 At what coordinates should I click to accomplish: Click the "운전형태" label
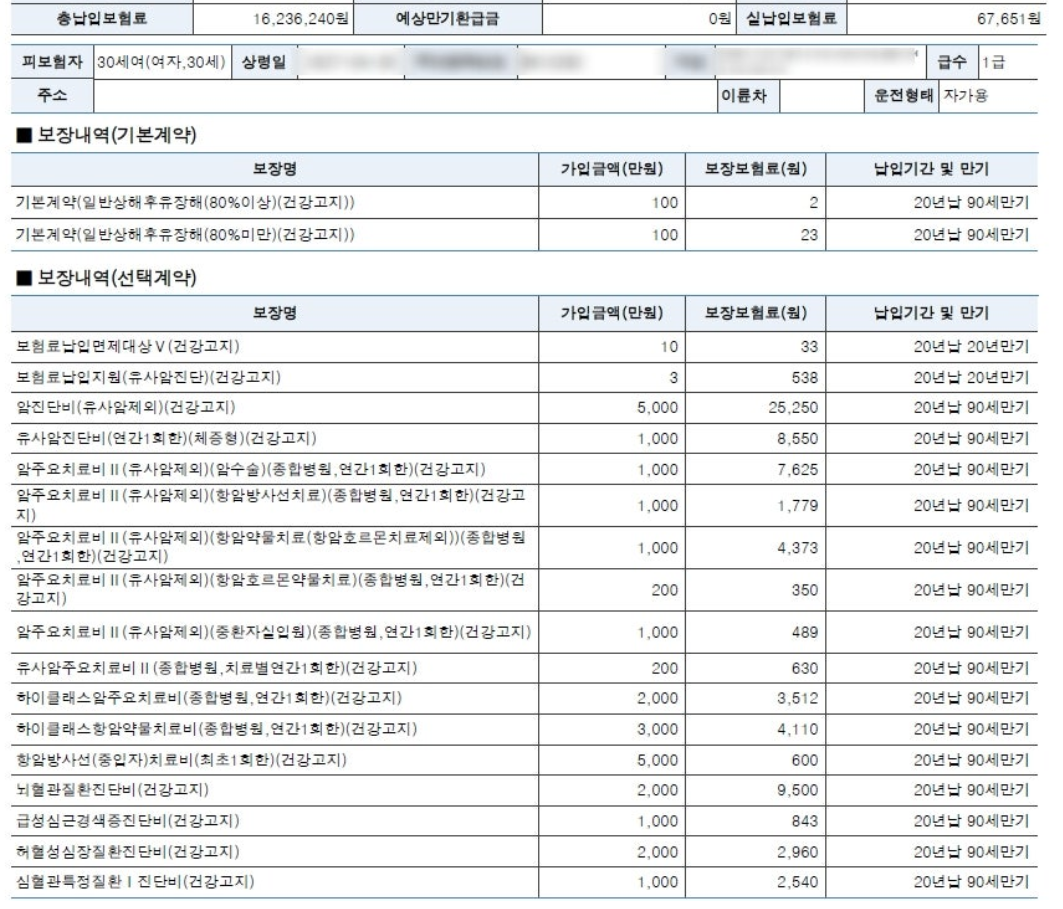click(904, 96)
